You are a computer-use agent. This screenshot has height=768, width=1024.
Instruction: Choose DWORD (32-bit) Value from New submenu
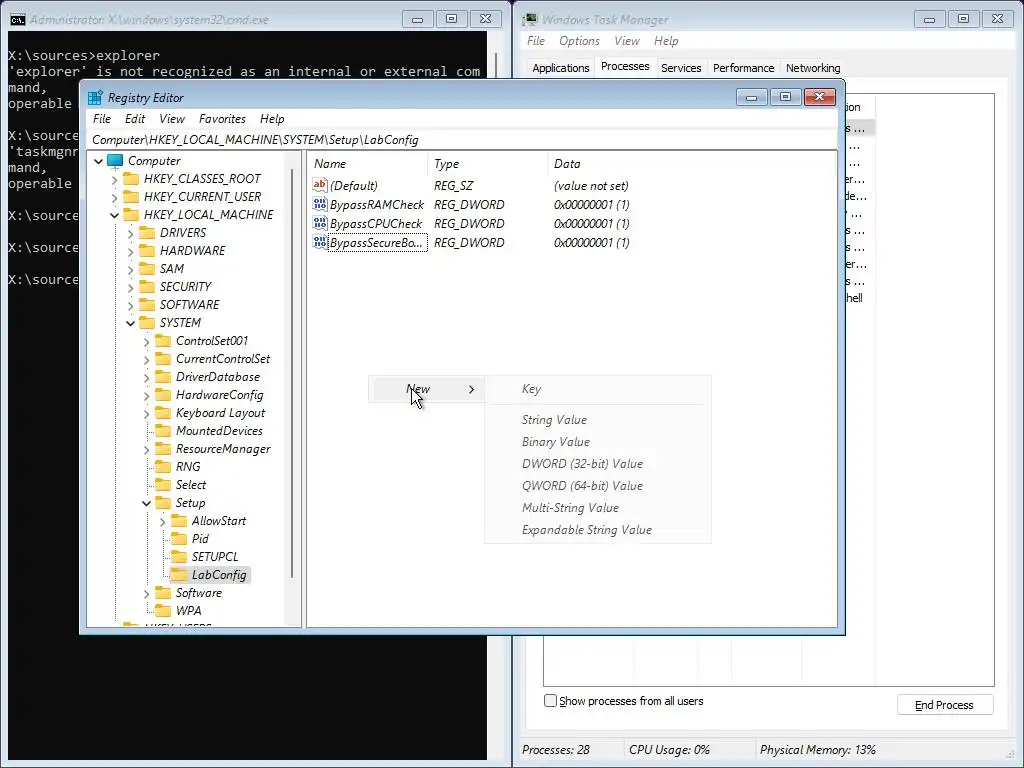pos(583,464)
